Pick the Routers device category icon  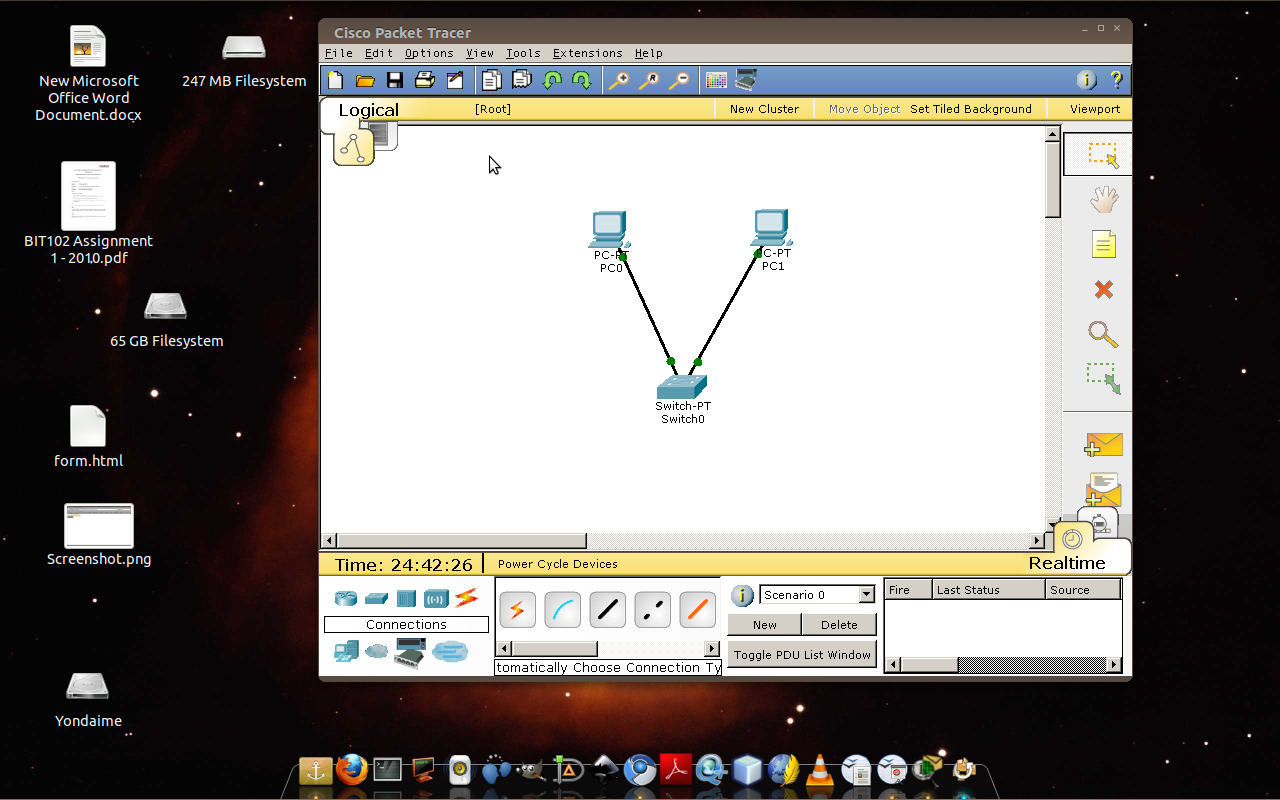[x=346, y=598]
